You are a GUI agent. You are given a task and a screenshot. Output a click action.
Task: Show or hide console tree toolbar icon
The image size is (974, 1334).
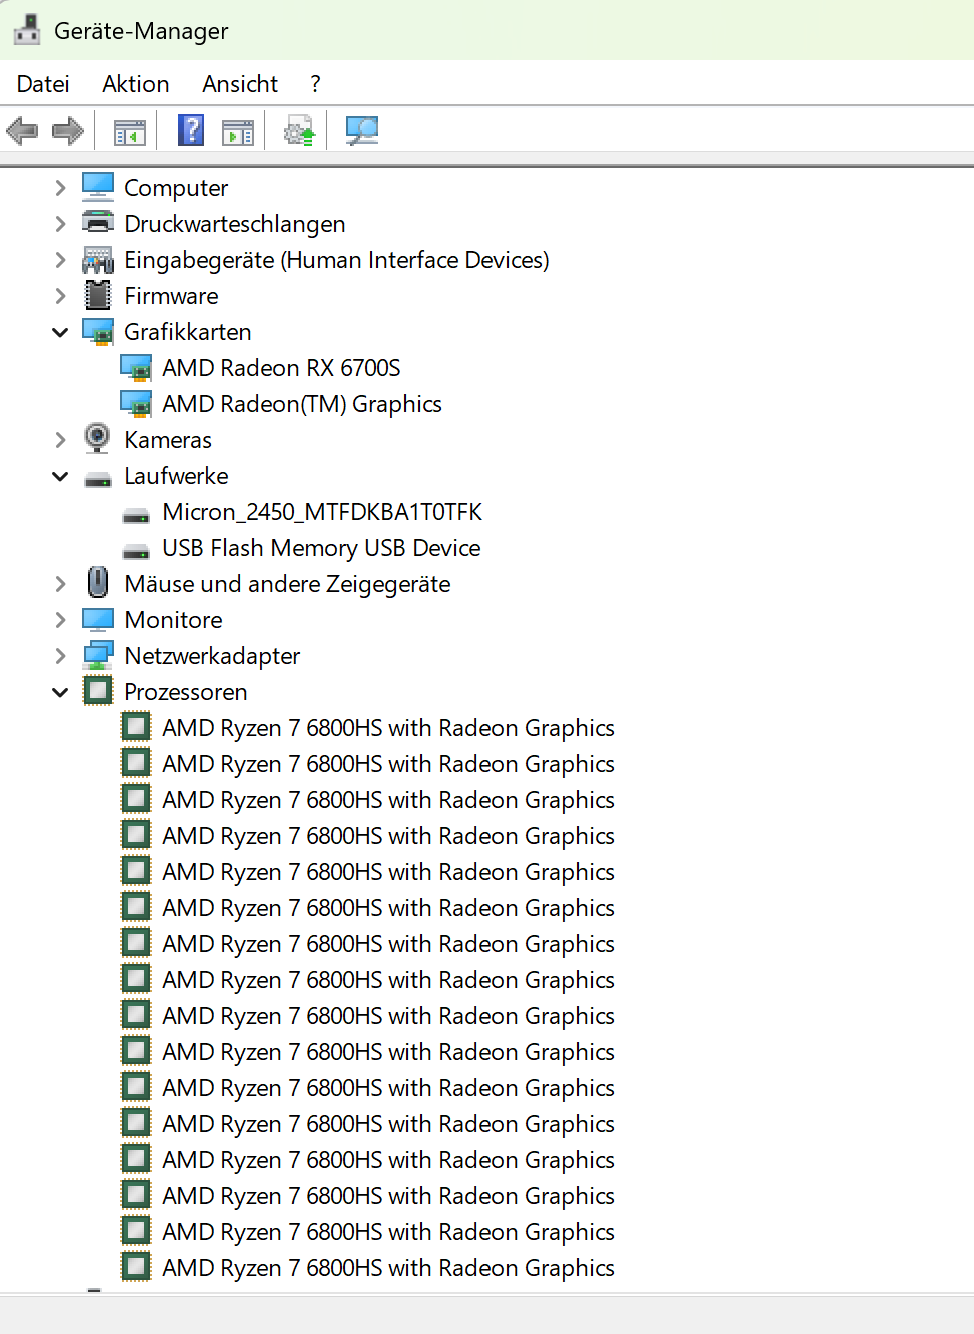(130, 131)
